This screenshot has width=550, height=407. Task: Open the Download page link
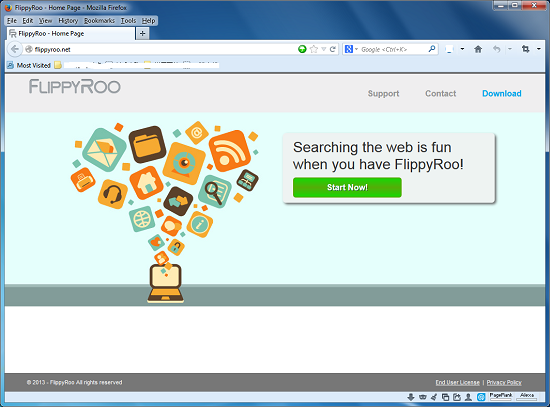(x=502, y=93)
